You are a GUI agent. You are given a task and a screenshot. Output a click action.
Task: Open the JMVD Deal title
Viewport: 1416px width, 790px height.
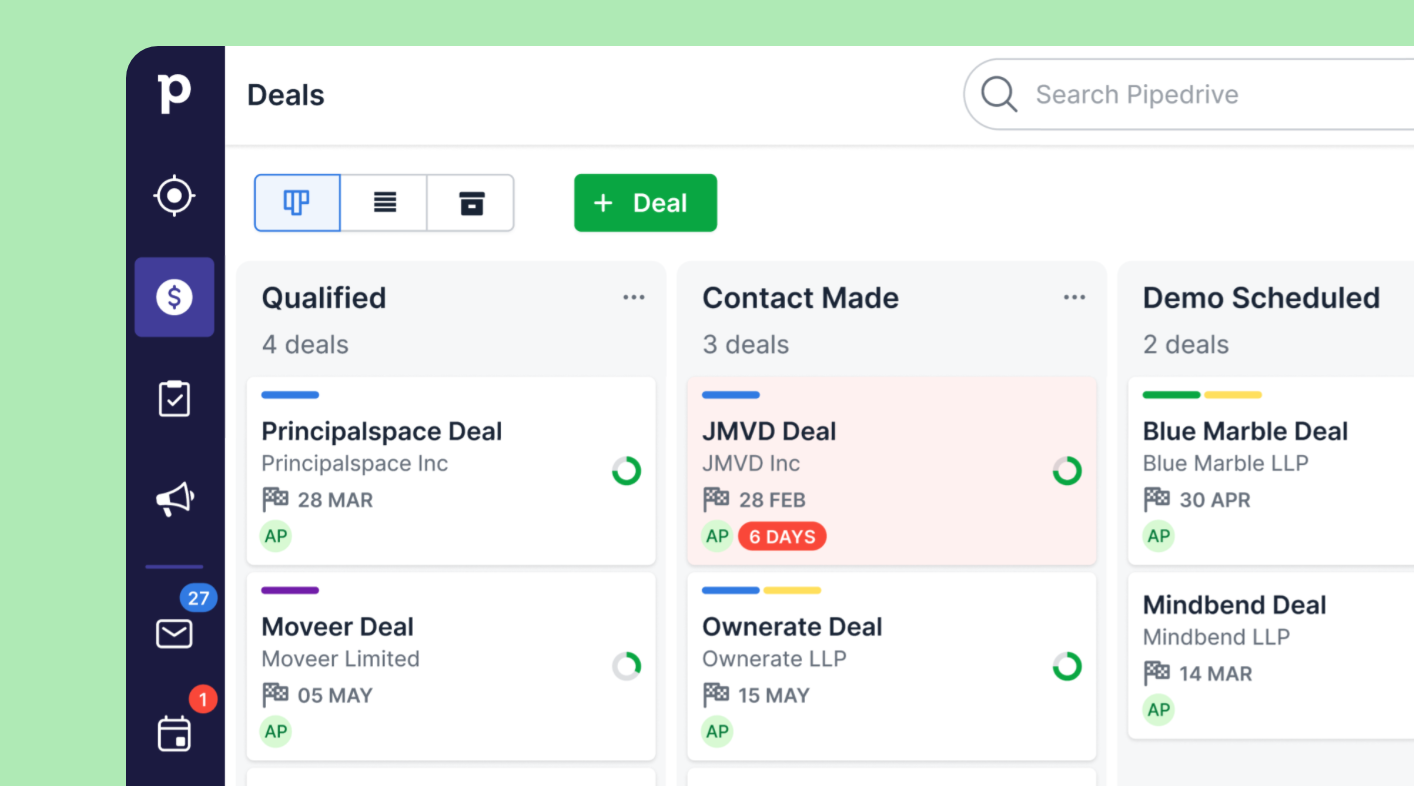click(x=770, y=431)
